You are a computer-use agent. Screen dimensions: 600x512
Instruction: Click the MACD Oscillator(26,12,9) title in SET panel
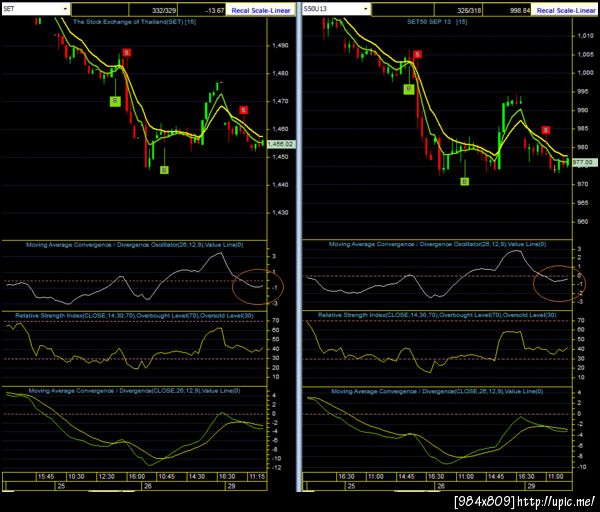click(x=135, y=245)
